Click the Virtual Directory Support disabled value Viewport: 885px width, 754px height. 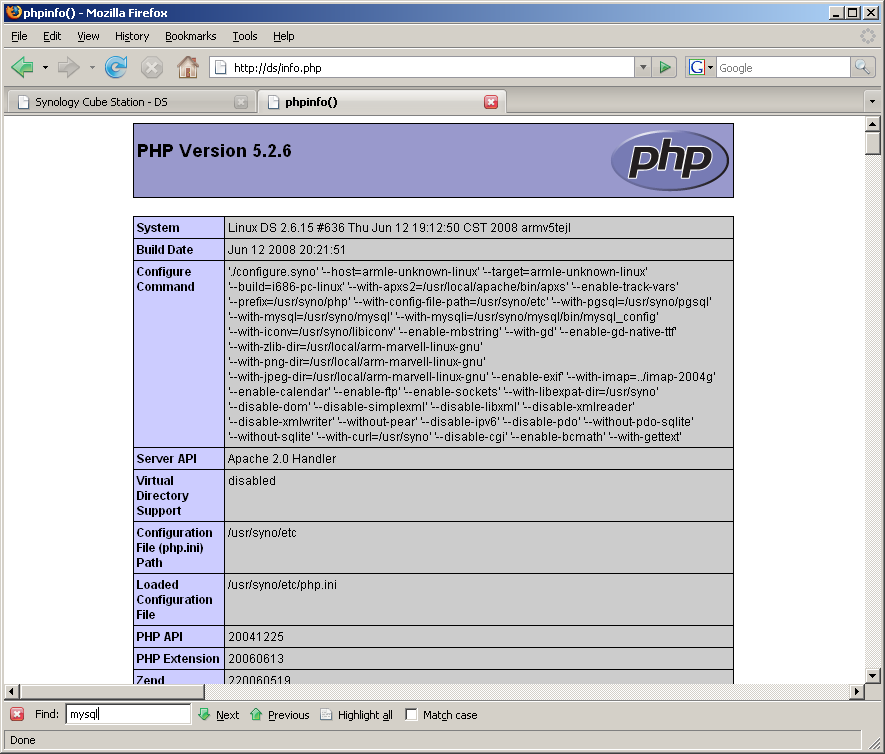[252, 481]
